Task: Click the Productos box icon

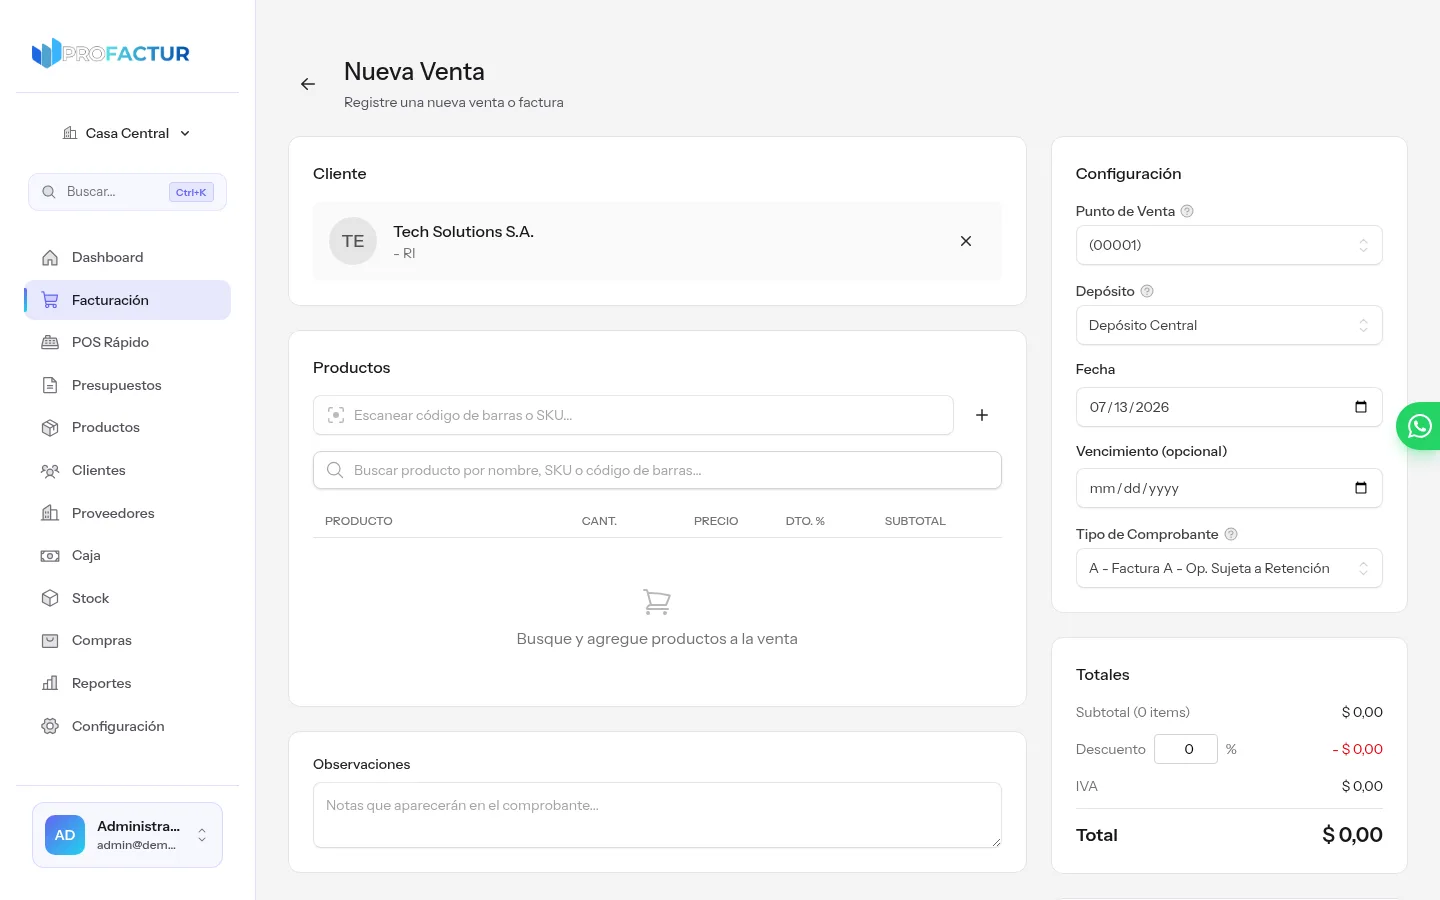Action: point(50,427)
